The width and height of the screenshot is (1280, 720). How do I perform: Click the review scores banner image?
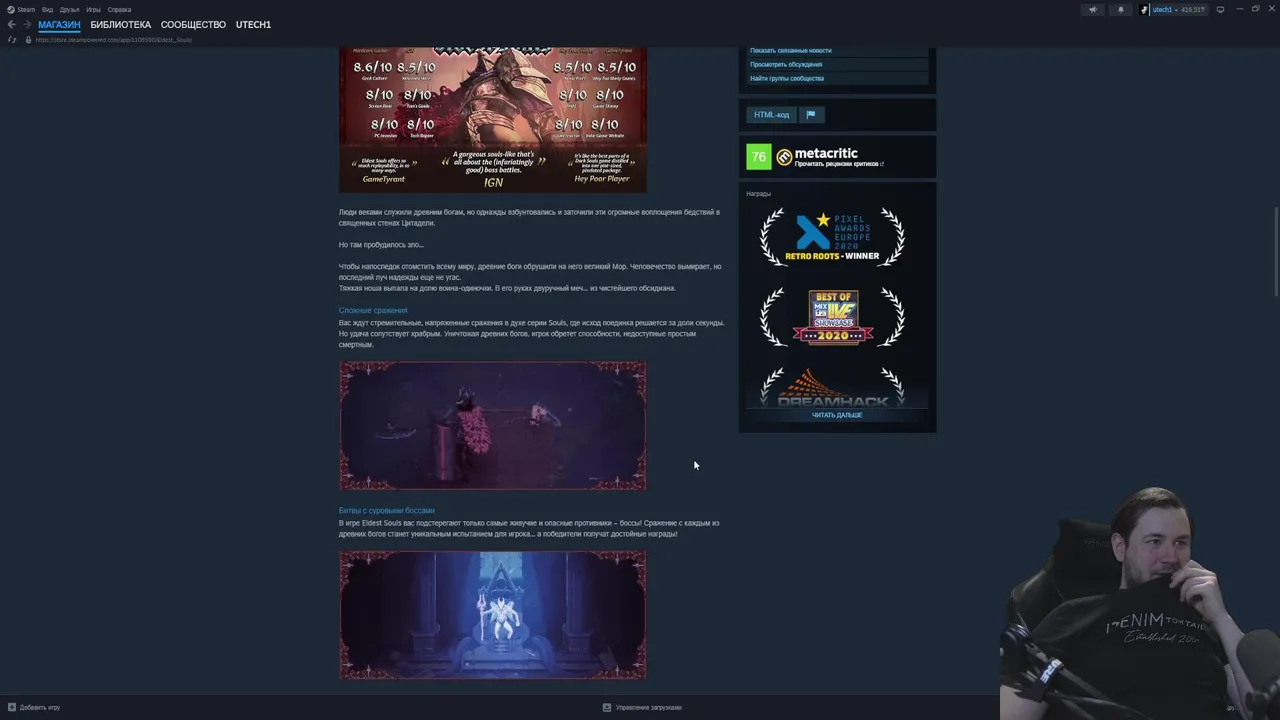pyautogui.click(x=493, y=120)
